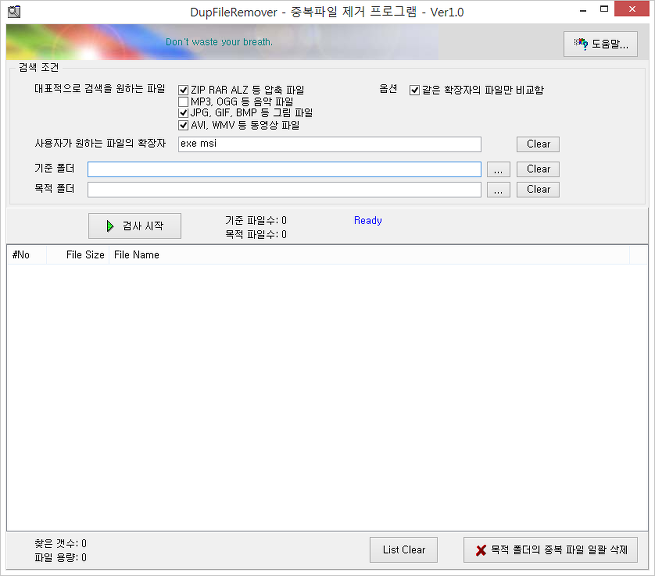655x576 pixels.
Task: Start scan with 검사 시작 button
Action: pyautogui.click(x=135, y=226)
